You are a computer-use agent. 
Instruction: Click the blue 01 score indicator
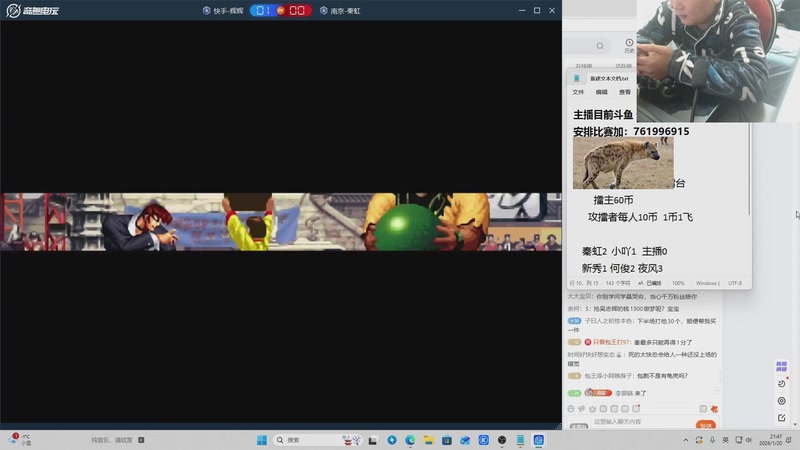tap(263, 10)
